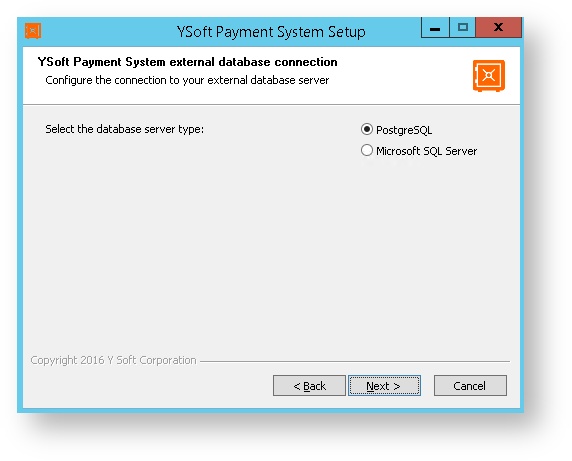Screen dimensions: 572x461
Task: Choose the Microsoft SQL Server radio button
Action: [x=367, y=150]
